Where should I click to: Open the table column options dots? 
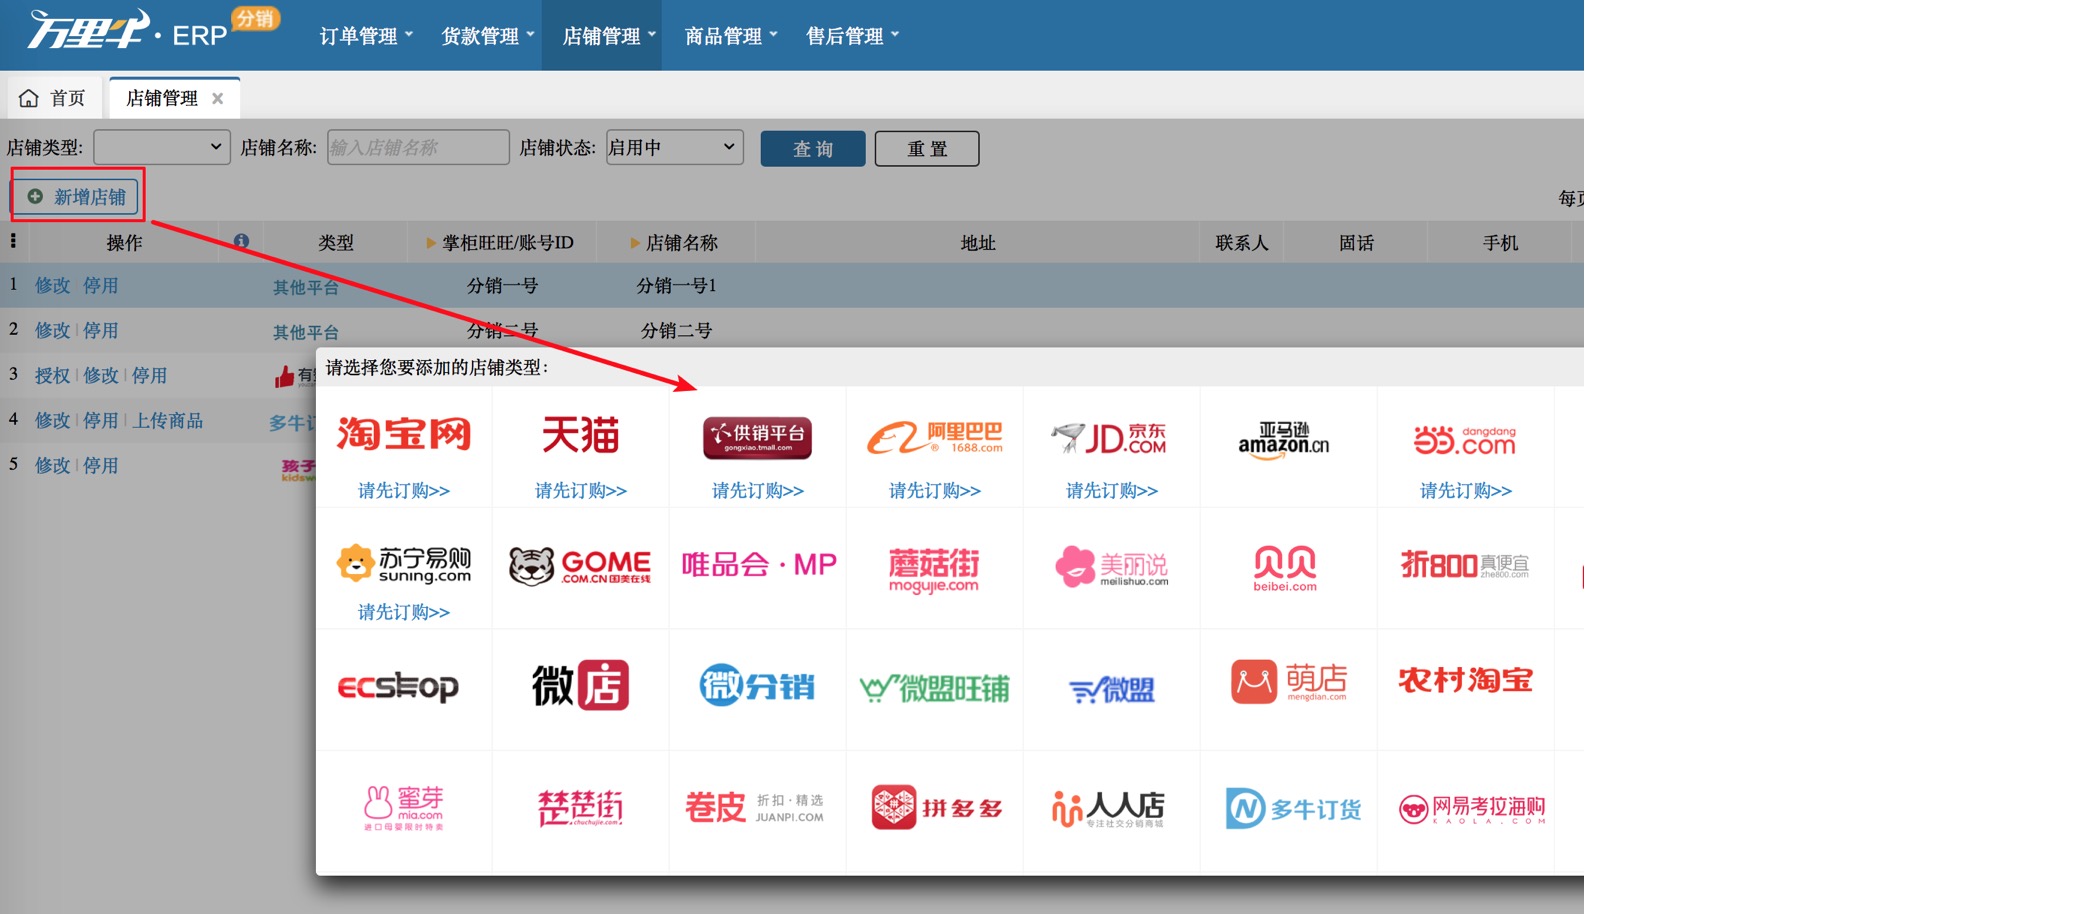[x=13, y=241]
